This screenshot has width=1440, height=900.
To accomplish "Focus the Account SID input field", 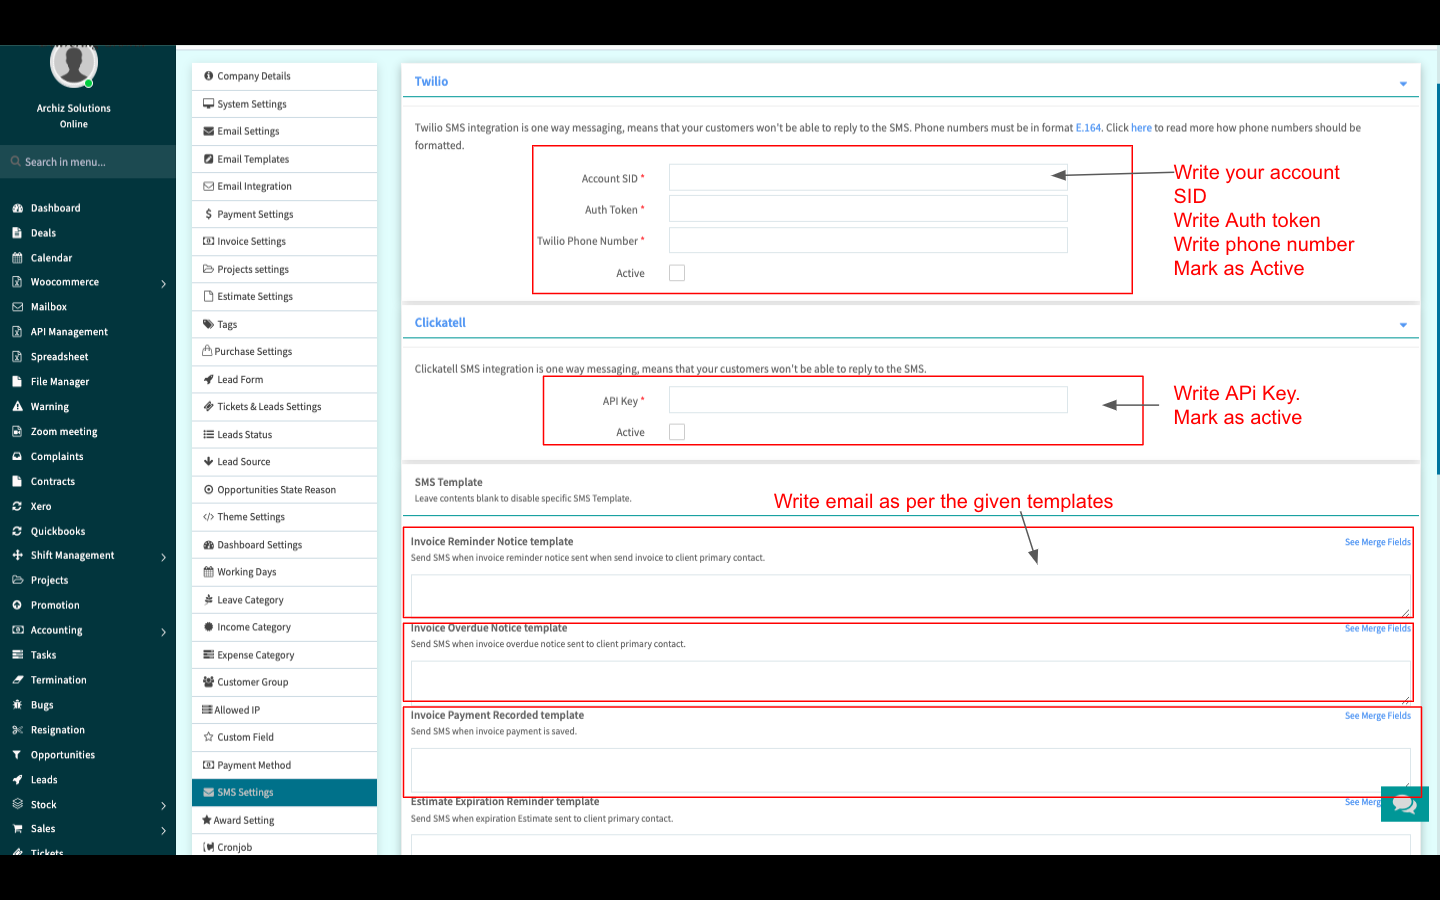I will pos(867,178).
